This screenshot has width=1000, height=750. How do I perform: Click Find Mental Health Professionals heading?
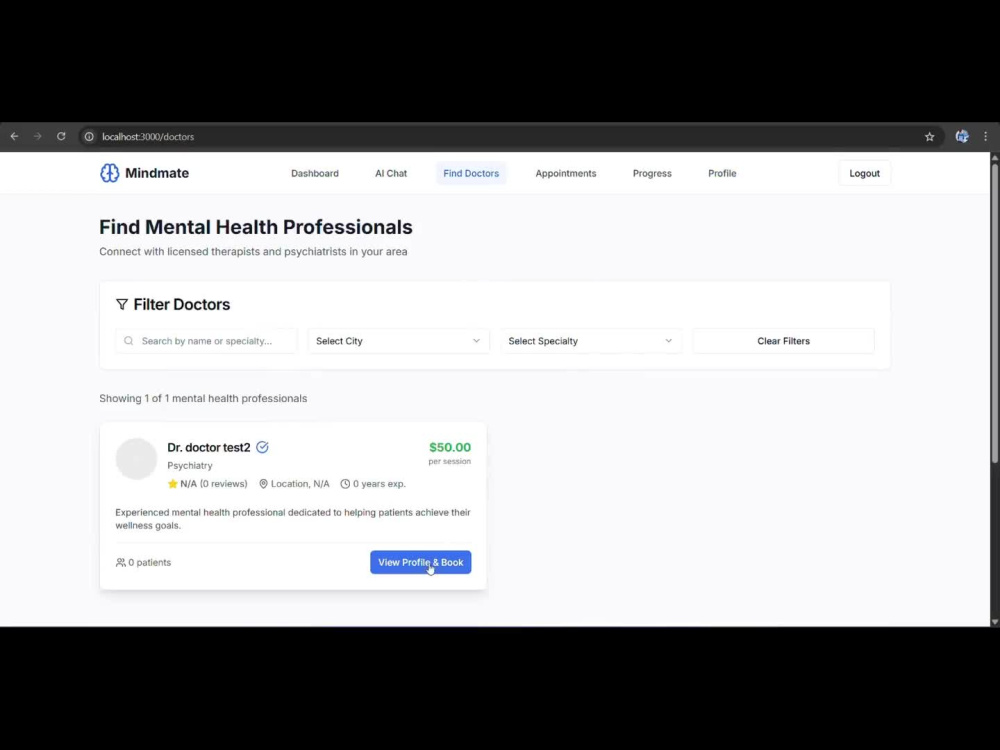coord(256,227)
